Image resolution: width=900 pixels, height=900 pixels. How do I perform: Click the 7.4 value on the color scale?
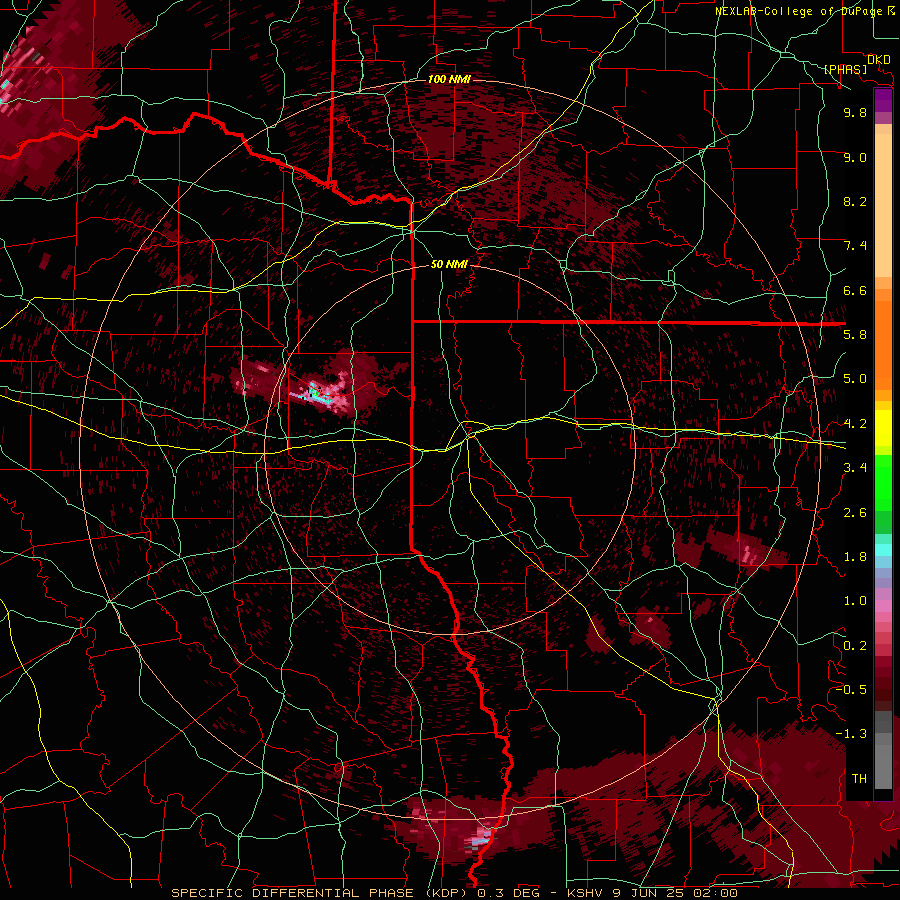855,246
